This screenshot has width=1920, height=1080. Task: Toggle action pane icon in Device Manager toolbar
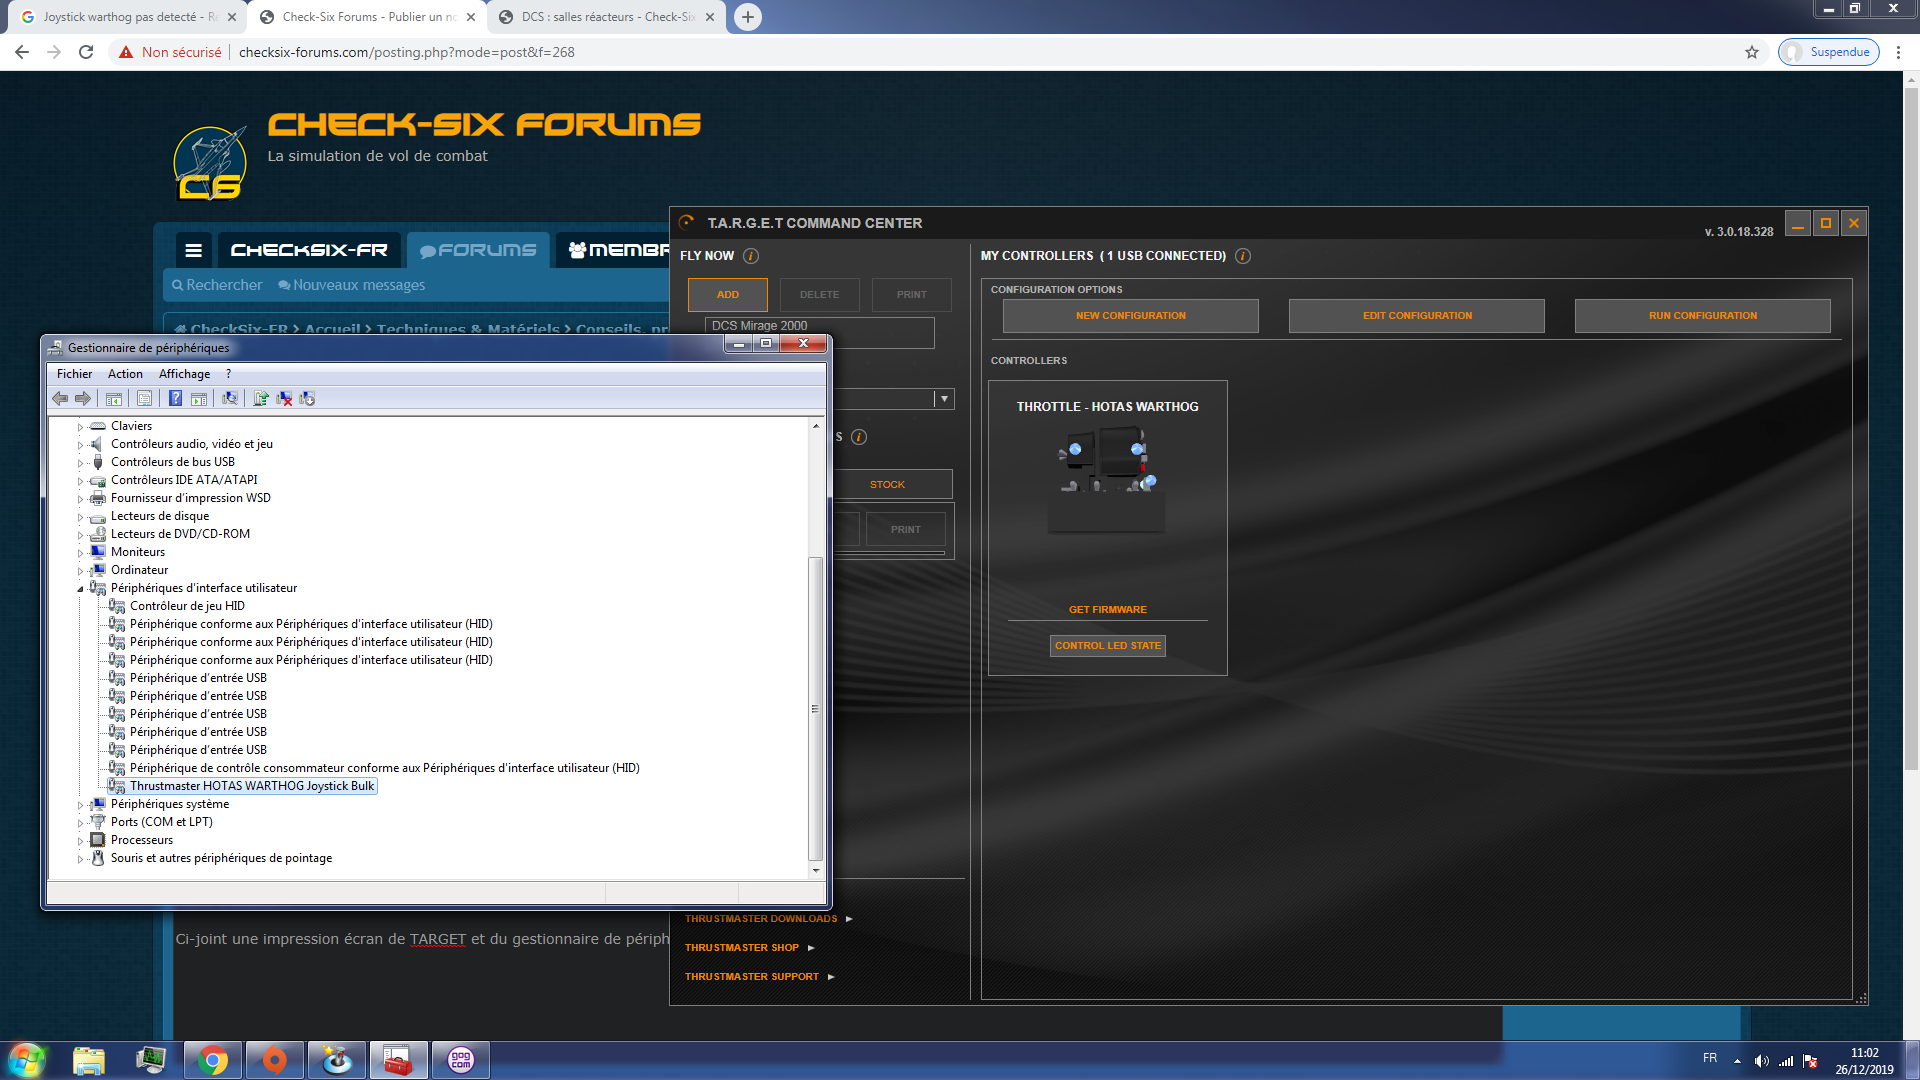click(199, 398)
